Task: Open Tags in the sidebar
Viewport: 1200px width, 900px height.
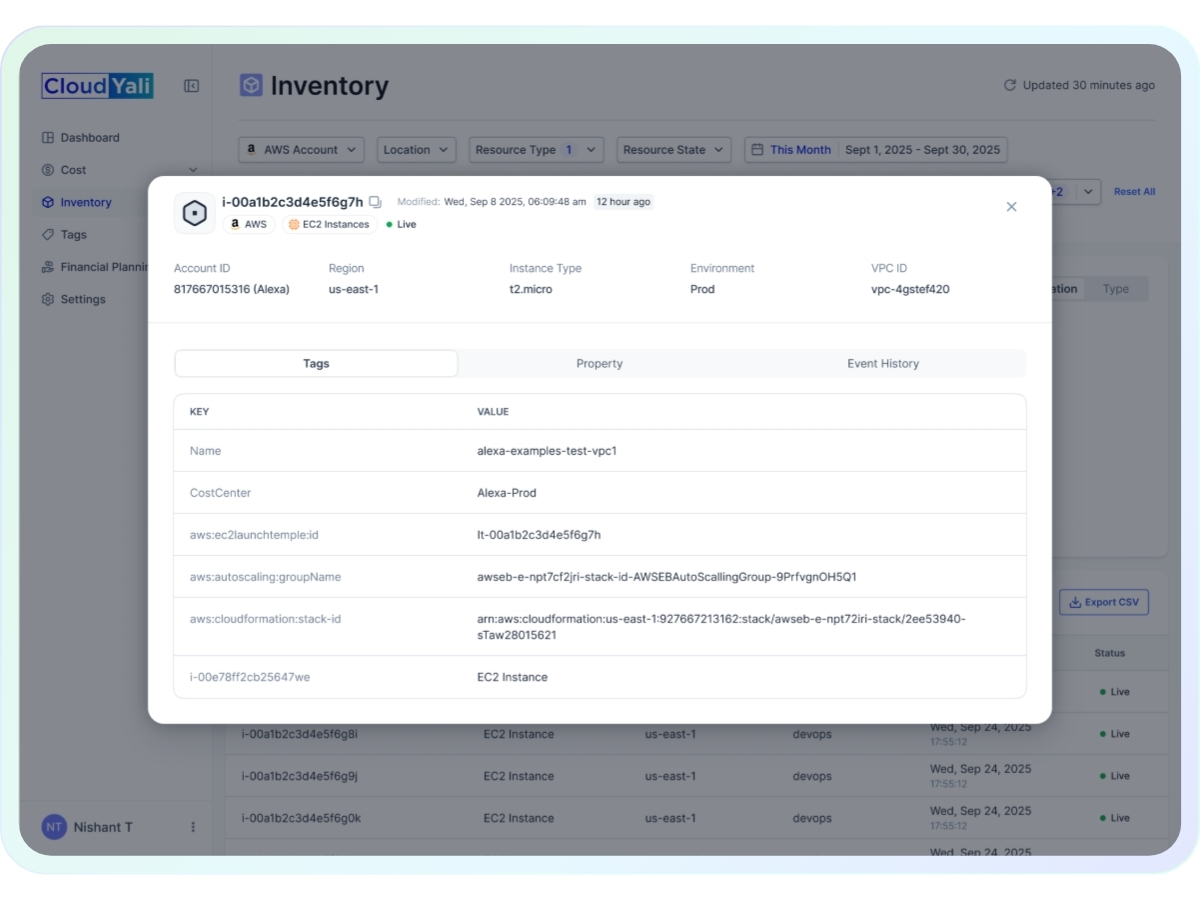Action: click(x=73, y=235)
